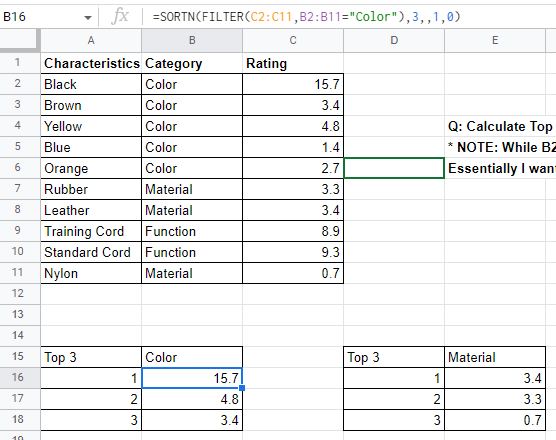Select column D header
Image resolution: width=556 pixels, height=440 pixels.
[x=394, y=40]
